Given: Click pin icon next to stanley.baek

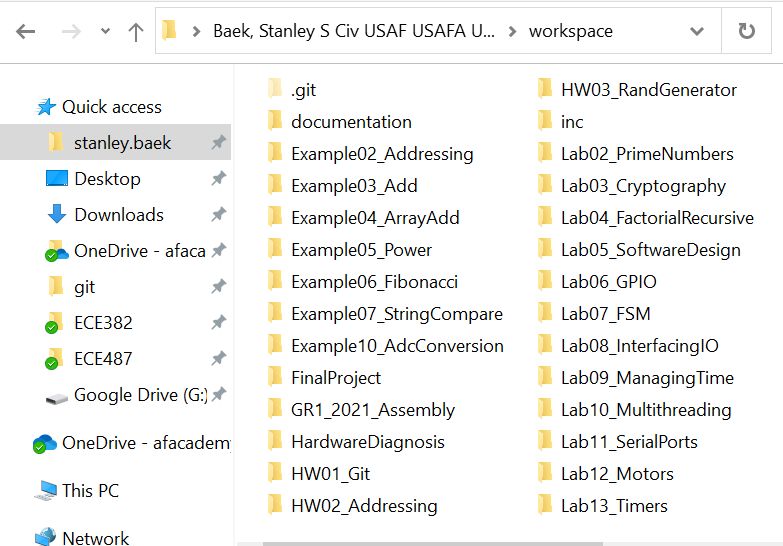Looking at the screenshot, I should [x=218, y=142].
